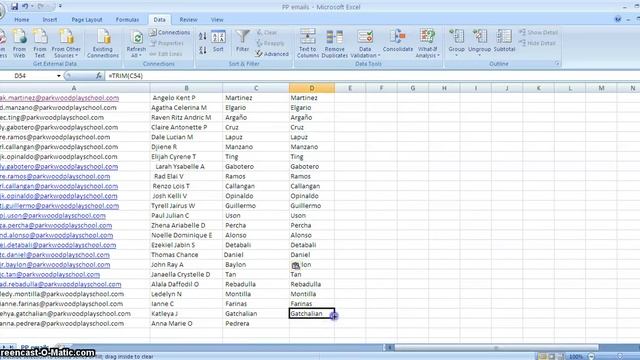Open the re.ramos underlined email link
This screenshot has height=360, width=640.
click(55, 176)
